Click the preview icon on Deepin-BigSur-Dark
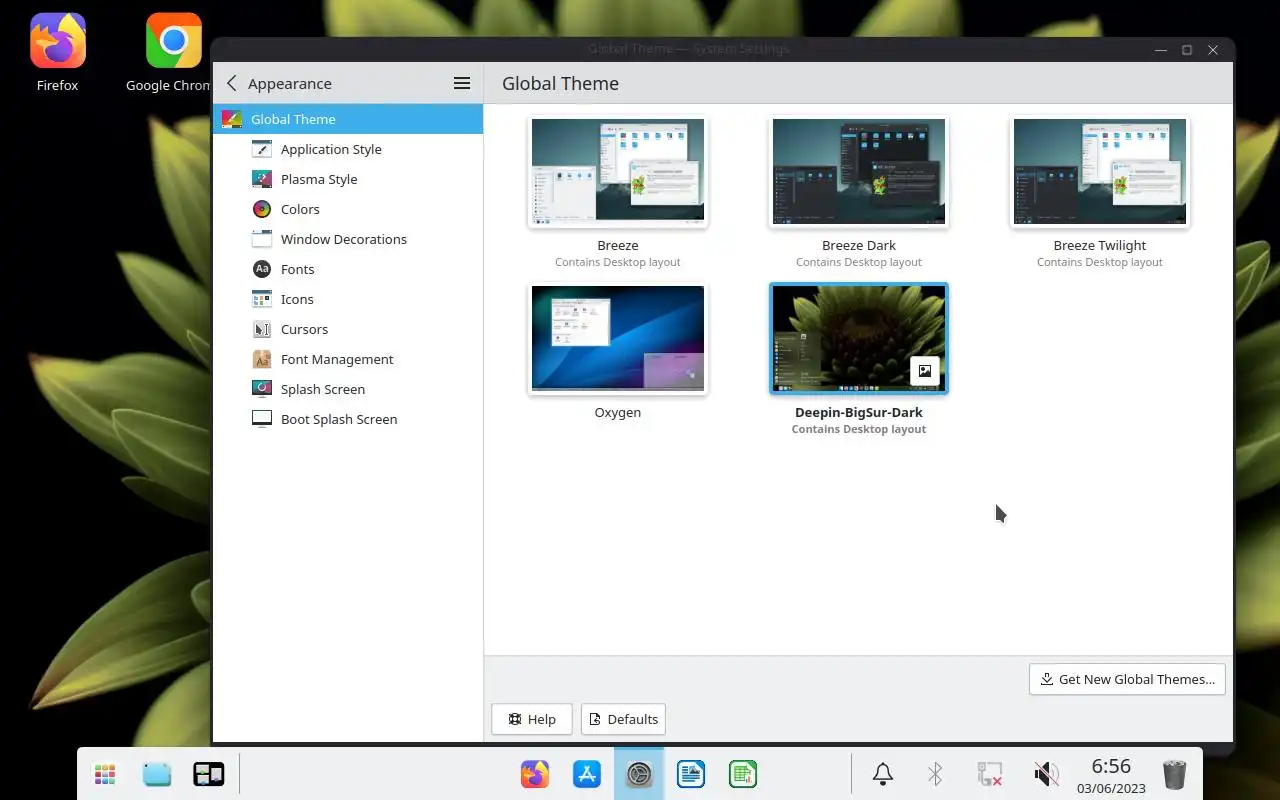 pyautogui.click(x=925, y=370)
